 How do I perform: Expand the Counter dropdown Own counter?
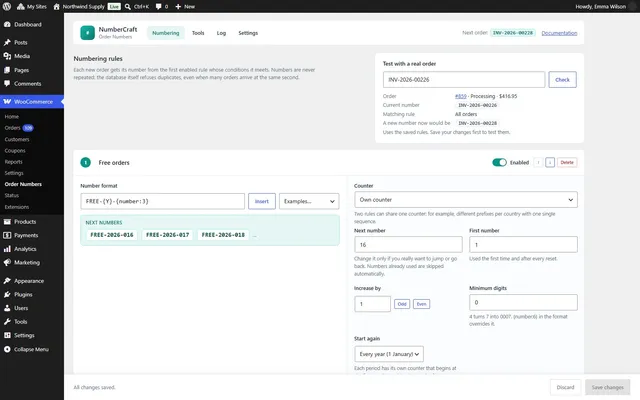[x=466, y=200]
